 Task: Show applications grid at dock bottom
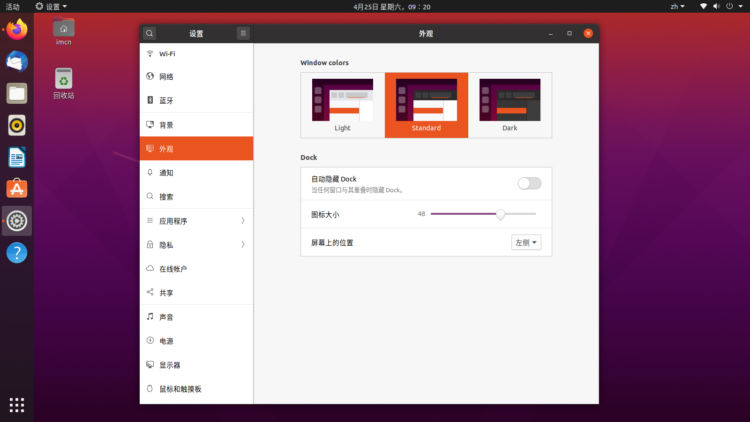coord(16,404)
